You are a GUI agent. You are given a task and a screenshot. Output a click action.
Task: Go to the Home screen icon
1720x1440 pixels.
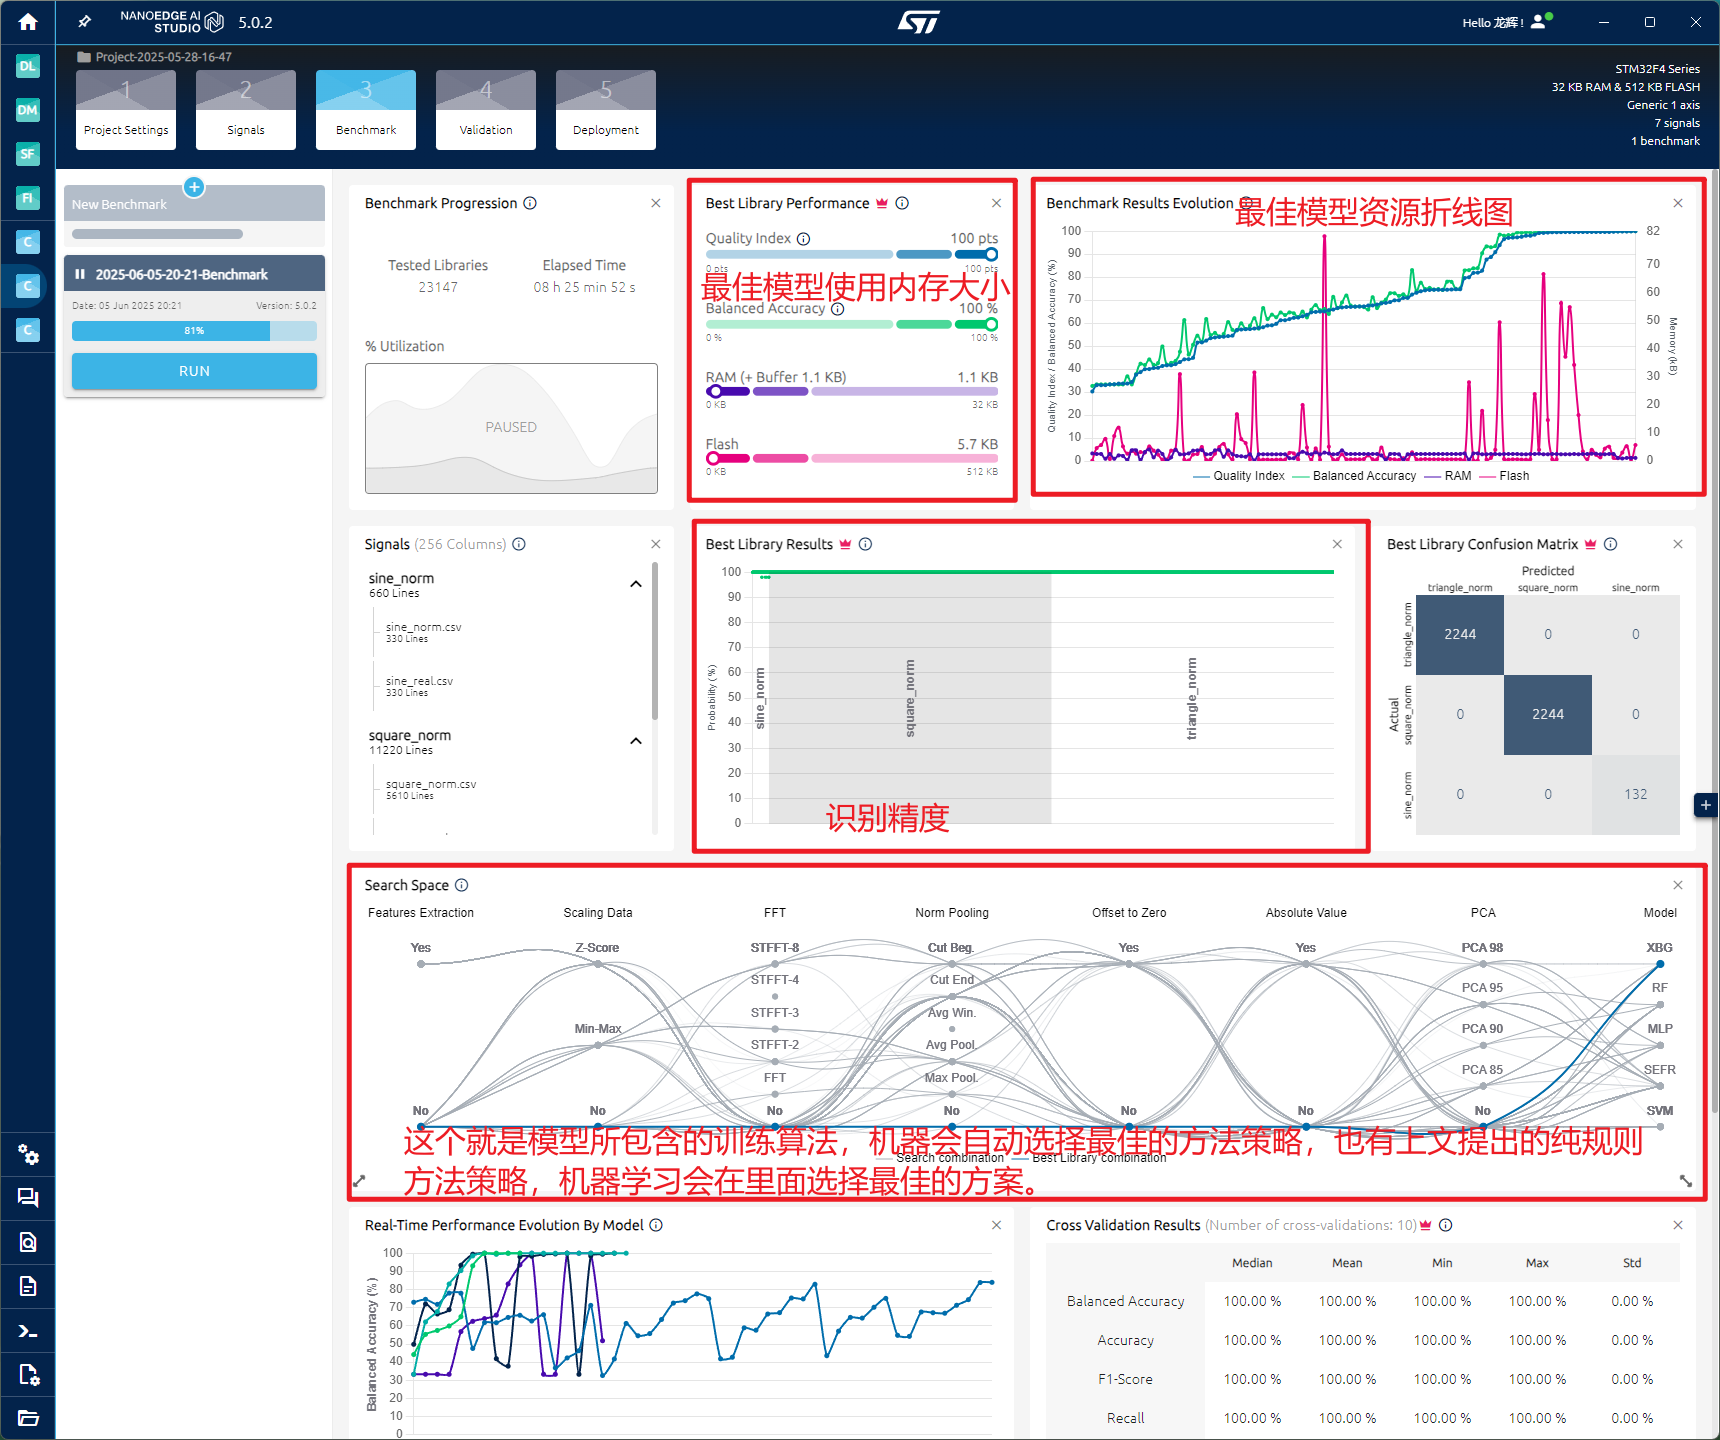[28, 21]
